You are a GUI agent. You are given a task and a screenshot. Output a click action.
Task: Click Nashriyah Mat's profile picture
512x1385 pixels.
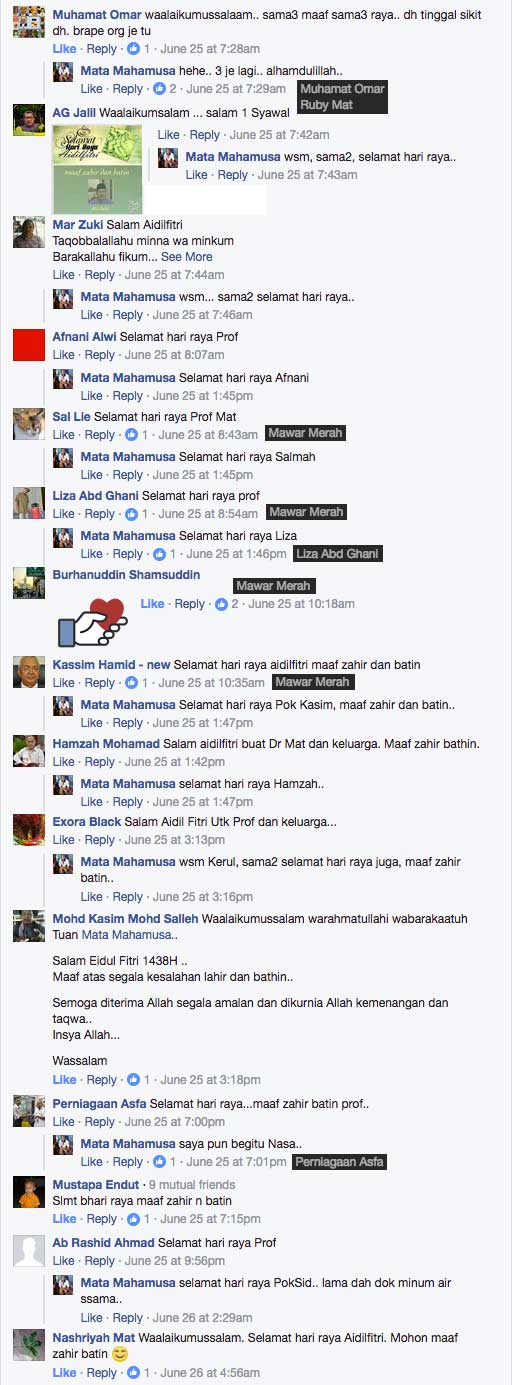(28, 1345)
